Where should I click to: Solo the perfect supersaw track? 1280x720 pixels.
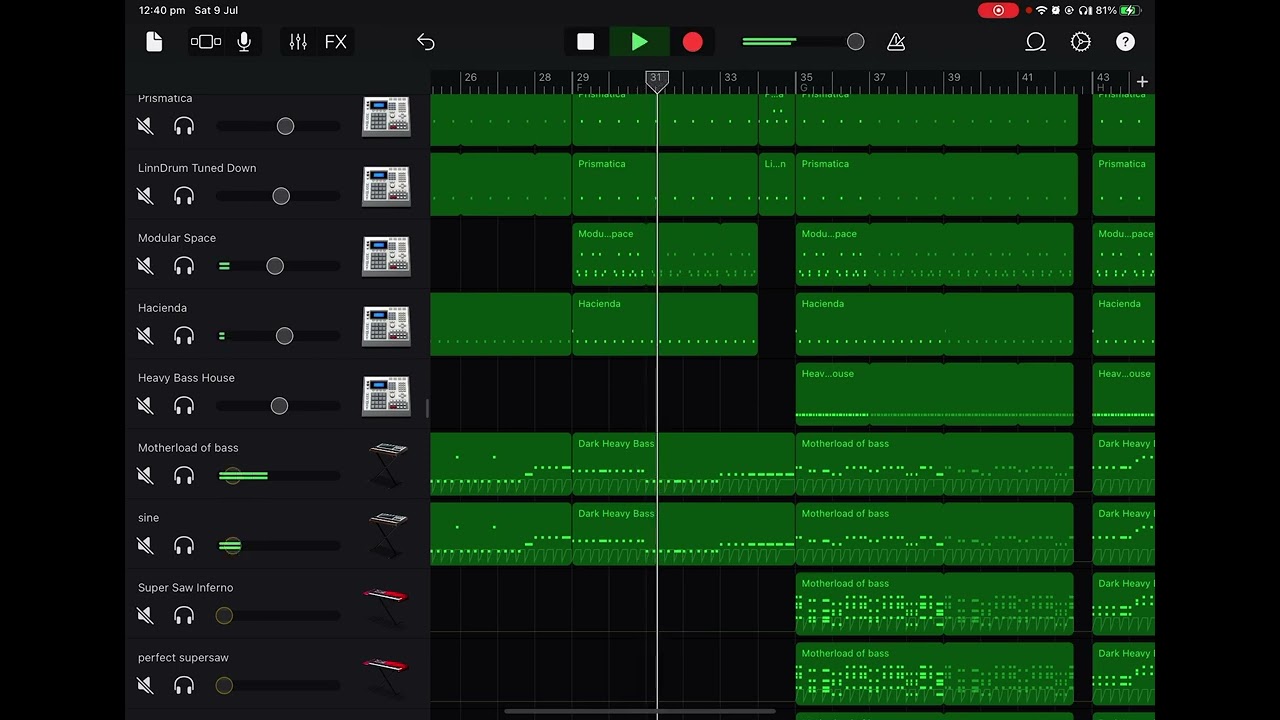coord(184,686)
